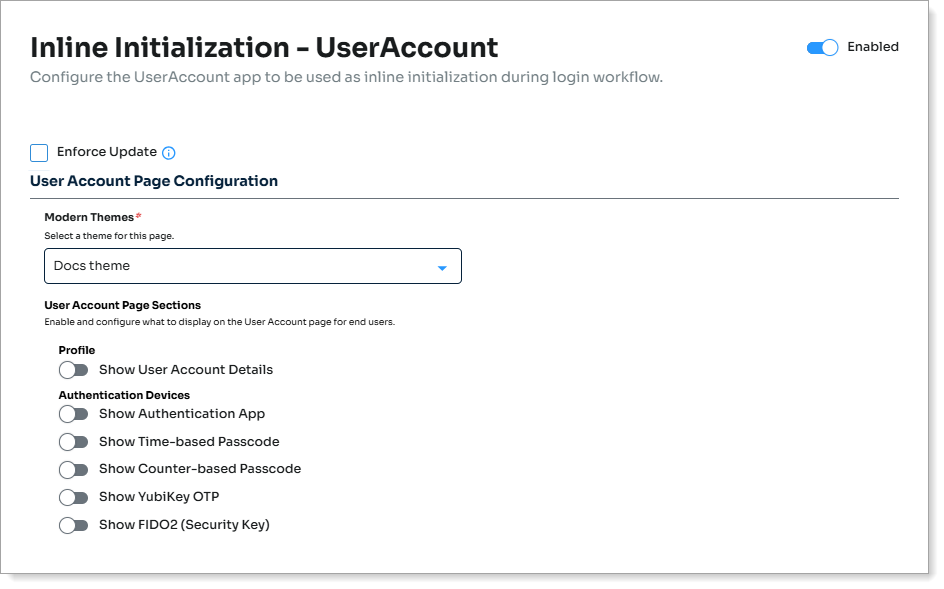Click the Show User Account Details label
Screen dimensions: 944x589
tap(185, 370)
